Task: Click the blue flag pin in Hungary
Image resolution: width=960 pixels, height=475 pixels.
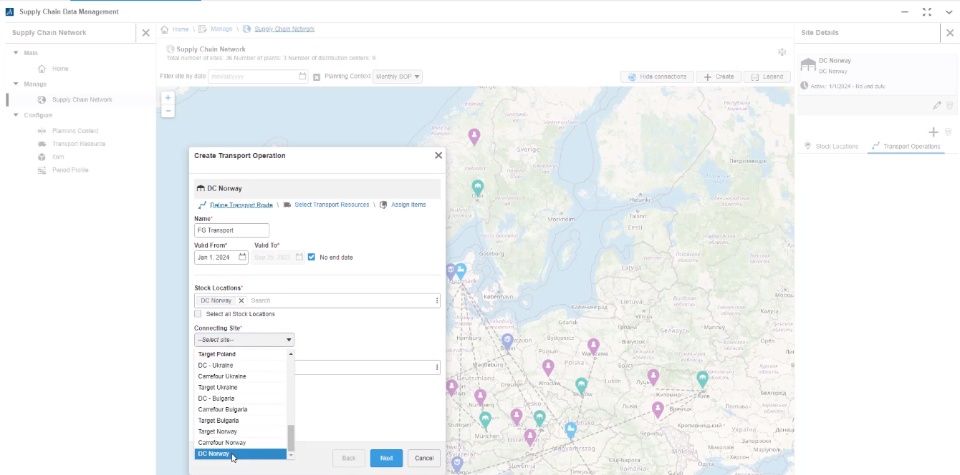Action: point(571,430)
